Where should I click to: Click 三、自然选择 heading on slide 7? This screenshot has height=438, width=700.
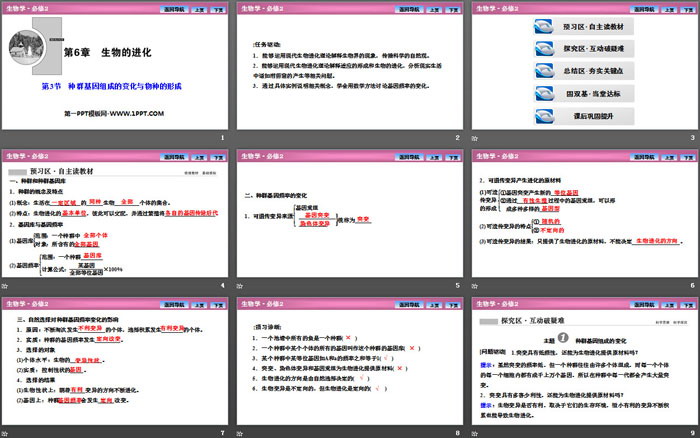(68, 320)
